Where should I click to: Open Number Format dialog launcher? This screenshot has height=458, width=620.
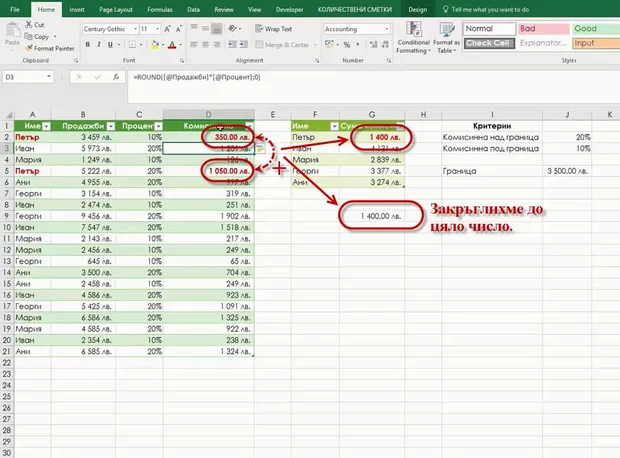[x=389, y=61]
